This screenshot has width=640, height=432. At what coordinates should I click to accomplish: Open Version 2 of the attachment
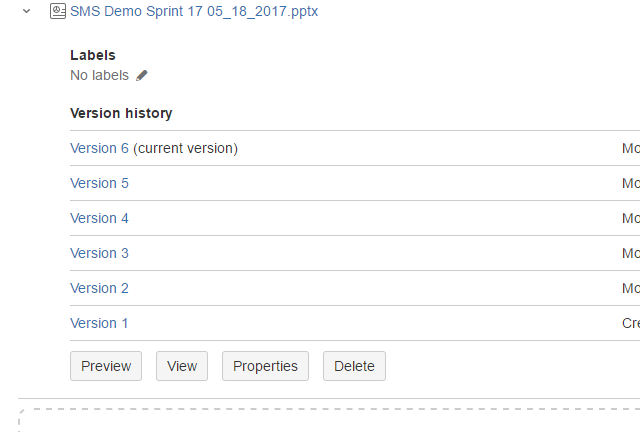click(99, 288)
